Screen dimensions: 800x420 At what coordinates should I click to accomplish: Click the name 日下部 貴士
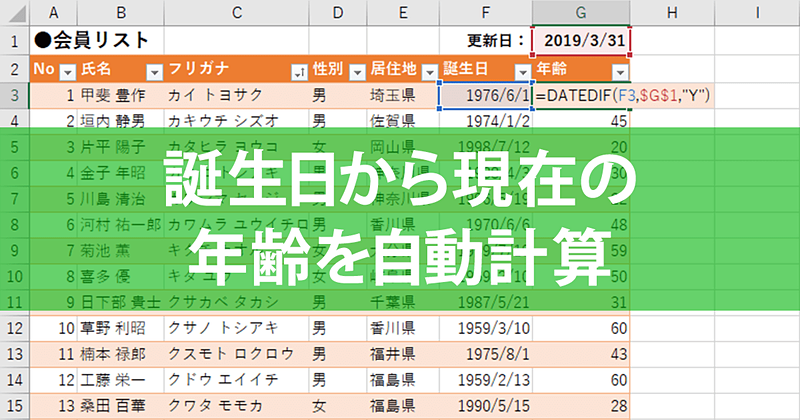click(x=121, y=302)
